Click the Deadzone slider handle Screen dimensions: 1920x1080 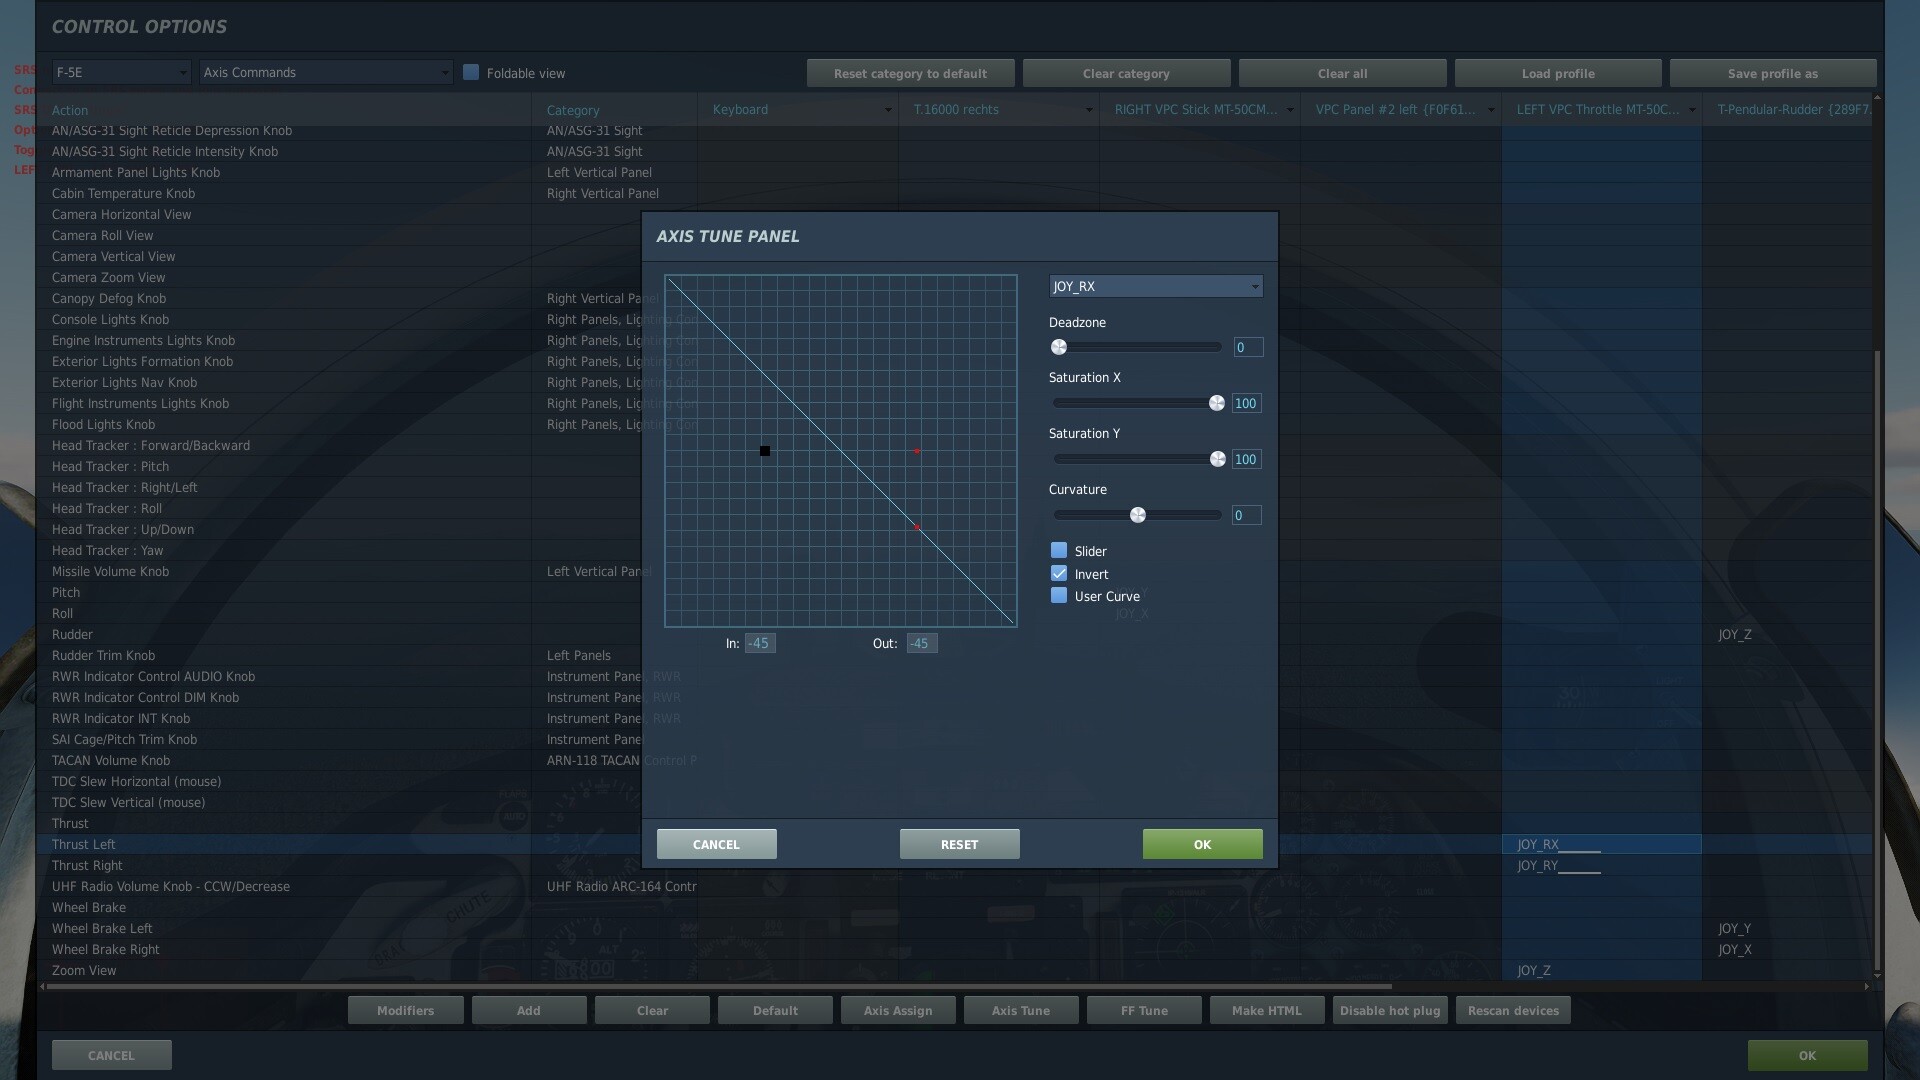pos(1059,347)
